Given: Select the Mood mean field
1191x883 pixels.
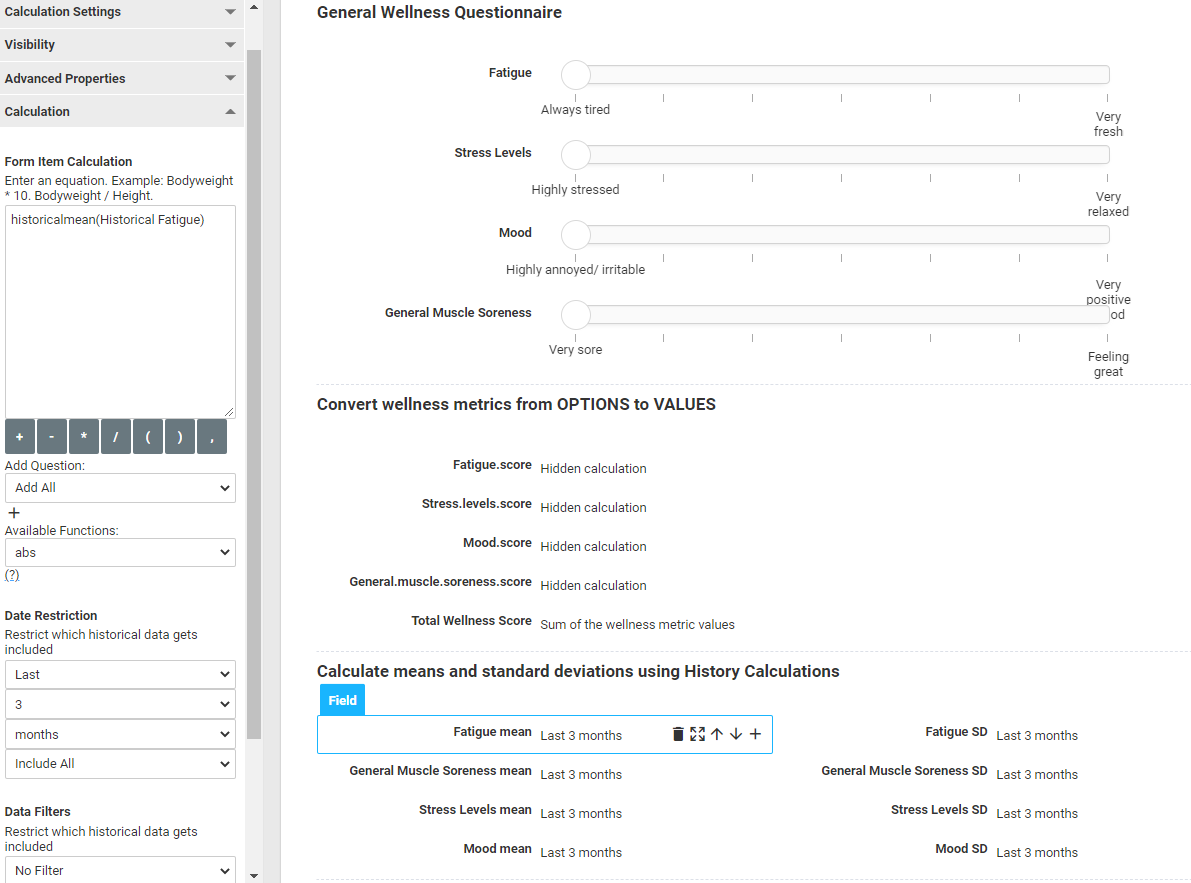Looking at the screenshot, I should 545,850.
